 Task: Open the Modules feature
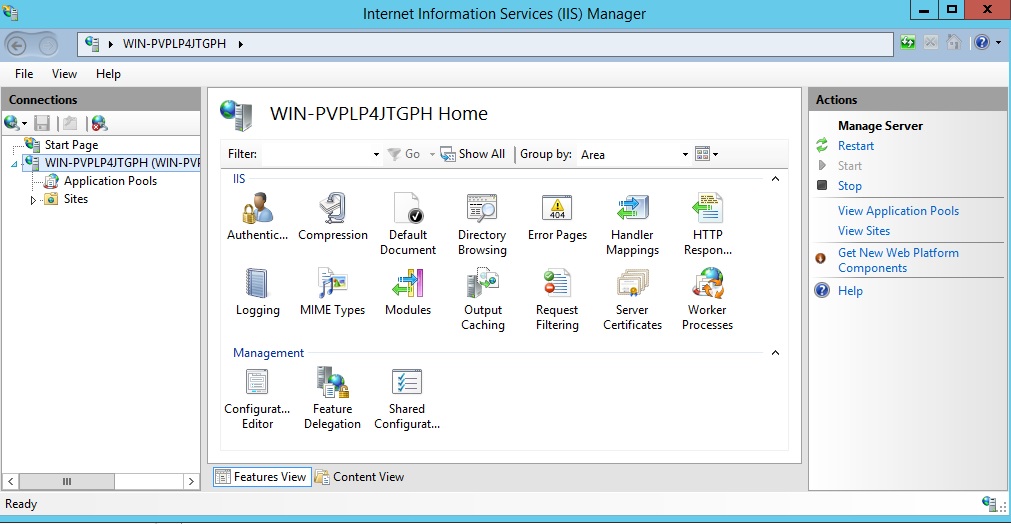[x=407, y=292]
